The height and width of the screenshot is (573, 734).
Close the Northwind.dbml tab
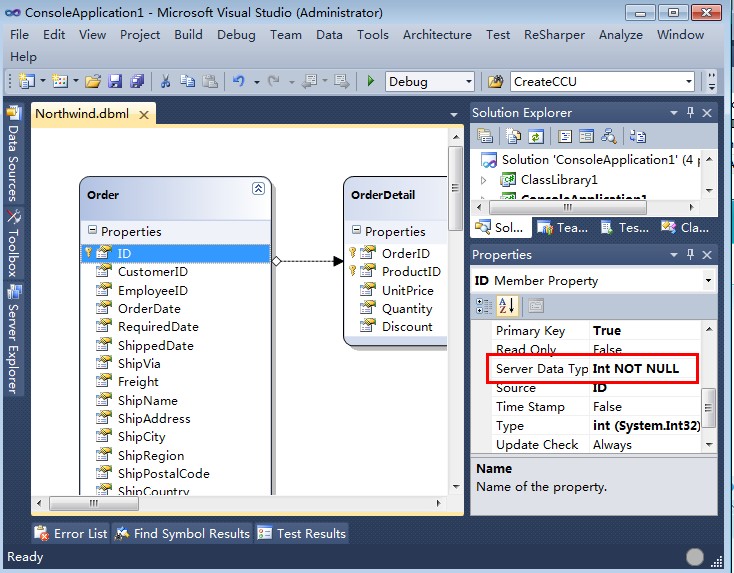click(144, 115)
